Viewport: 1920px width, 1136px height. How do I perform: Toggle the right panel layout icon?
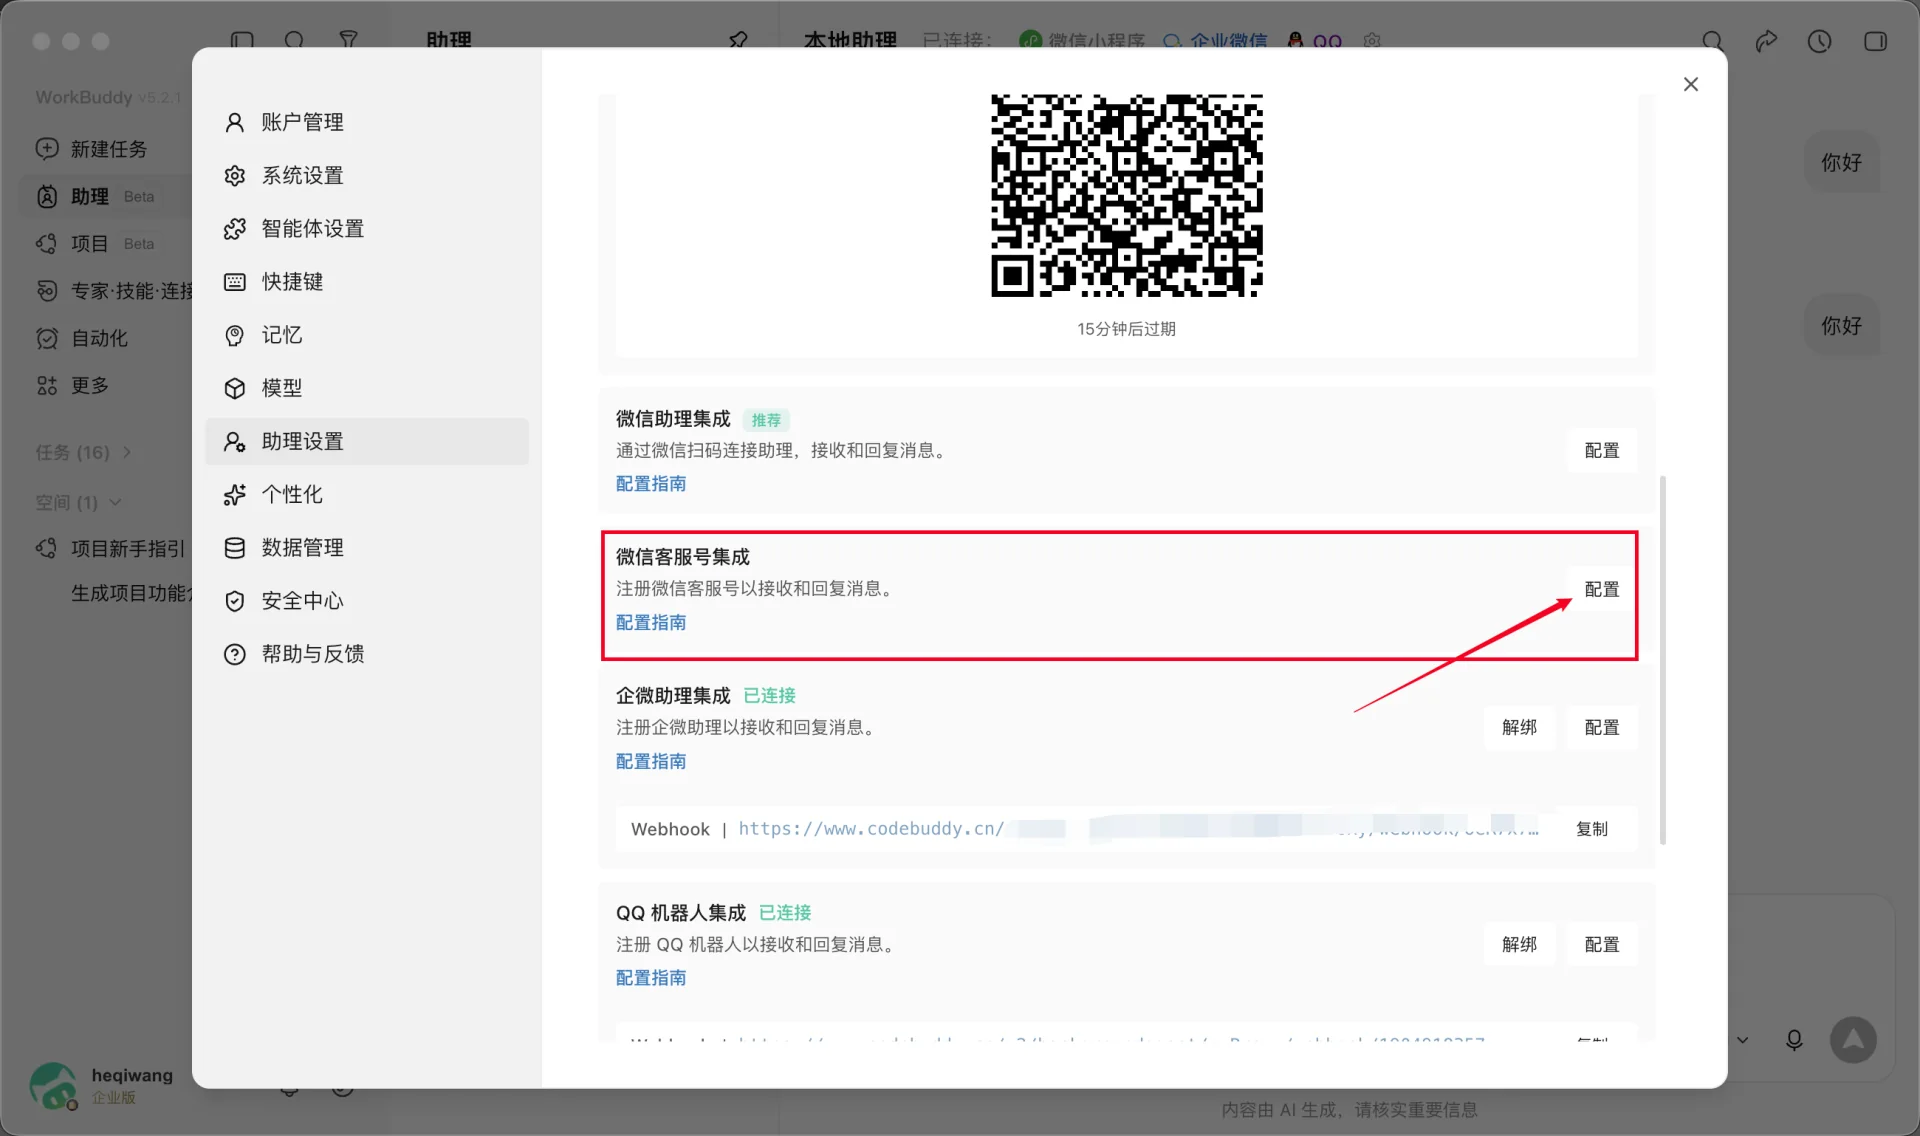(x=1875, y=41)
